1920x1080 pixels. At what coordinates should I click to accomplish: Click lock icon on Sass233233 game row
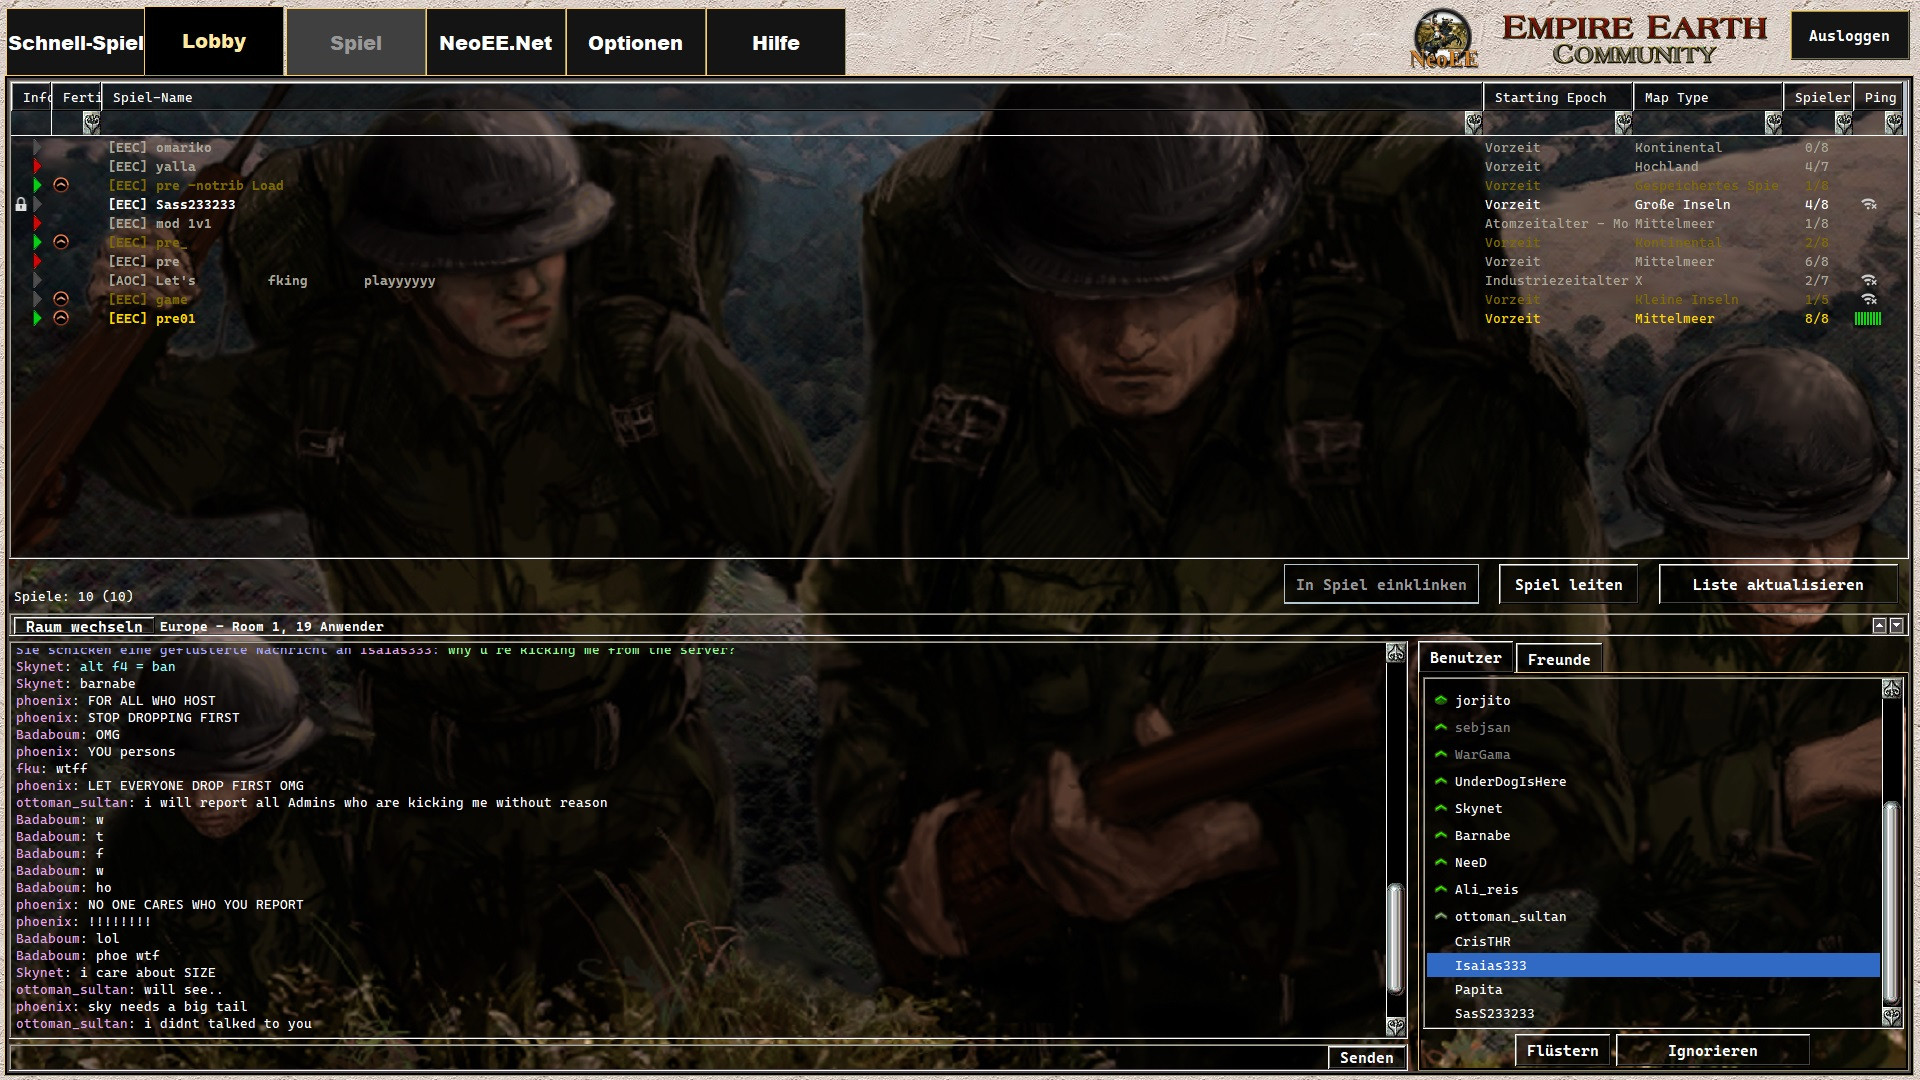[x=21, y=204]
